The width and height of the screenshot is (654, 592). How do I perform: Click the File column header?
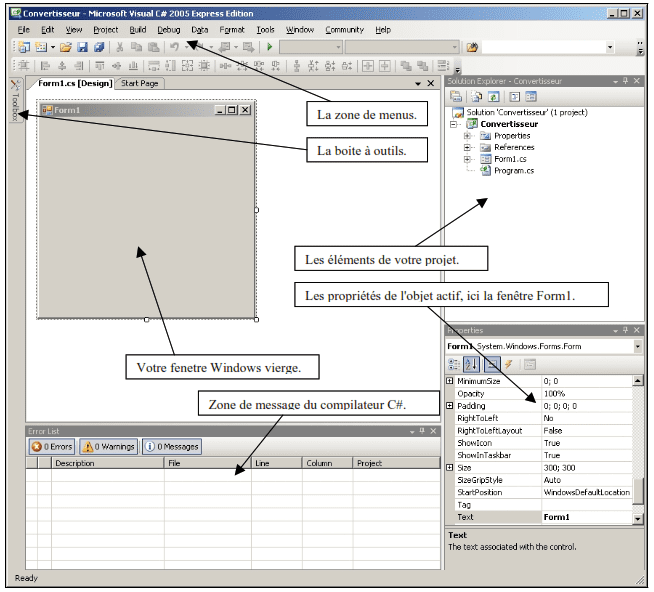coord(208,463)
